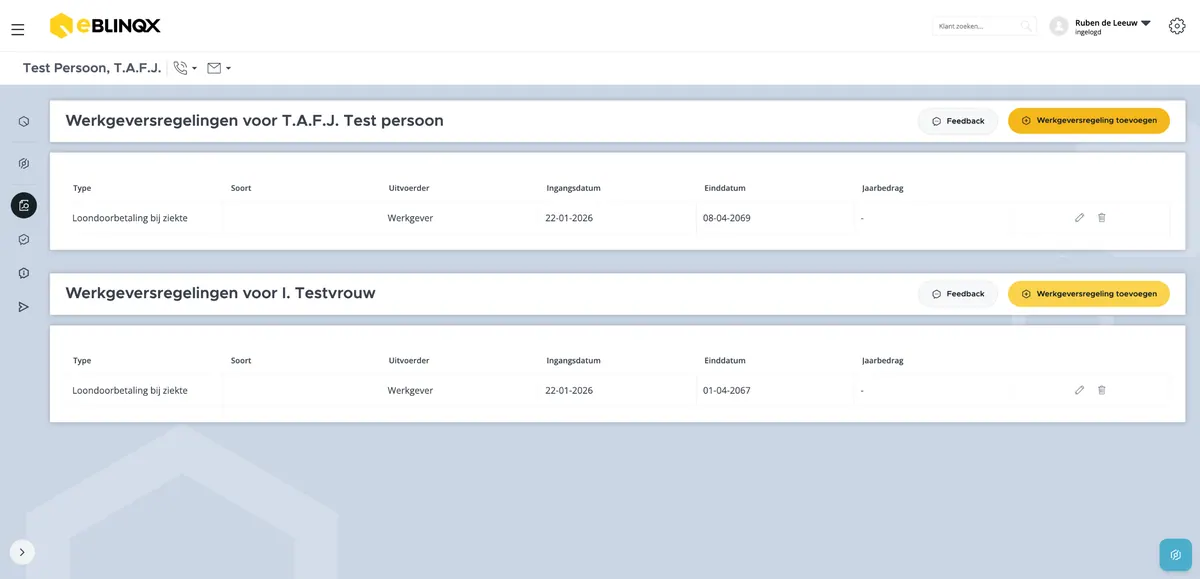
Task: Open the paper-plane send sidebar item
Action: coord(24,307)
